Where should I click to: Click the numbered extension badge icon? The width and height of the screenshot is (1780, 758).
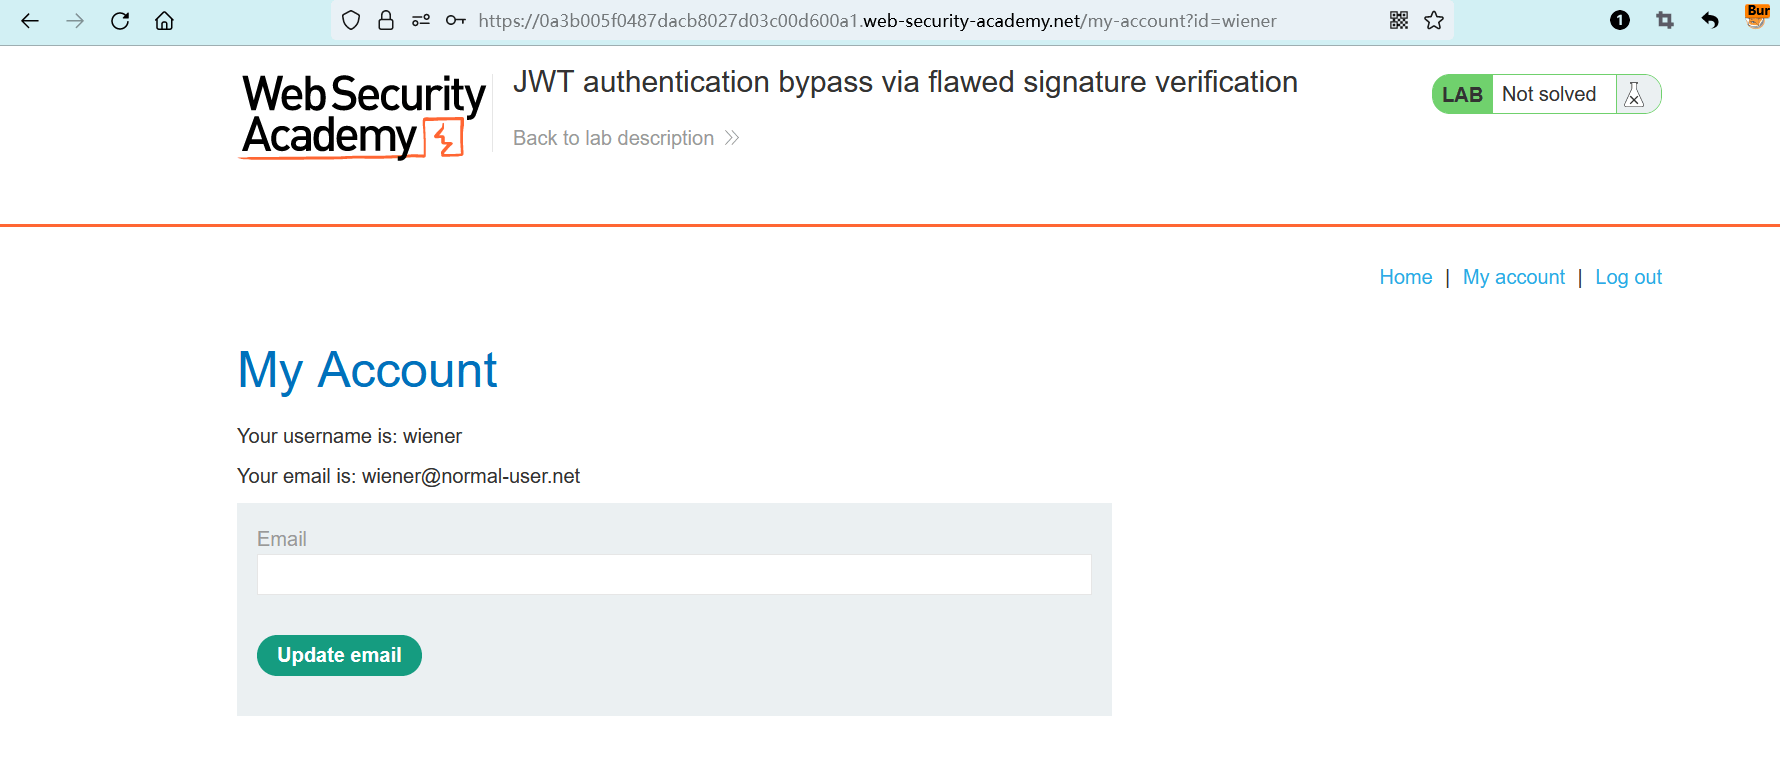coord(1620,21)
